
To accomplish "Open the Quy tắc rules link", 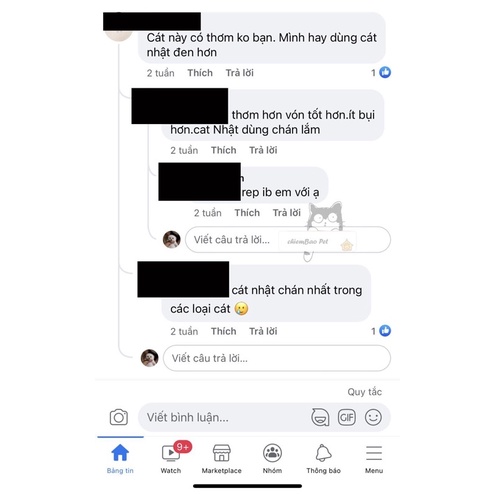I will pos(364,392).
